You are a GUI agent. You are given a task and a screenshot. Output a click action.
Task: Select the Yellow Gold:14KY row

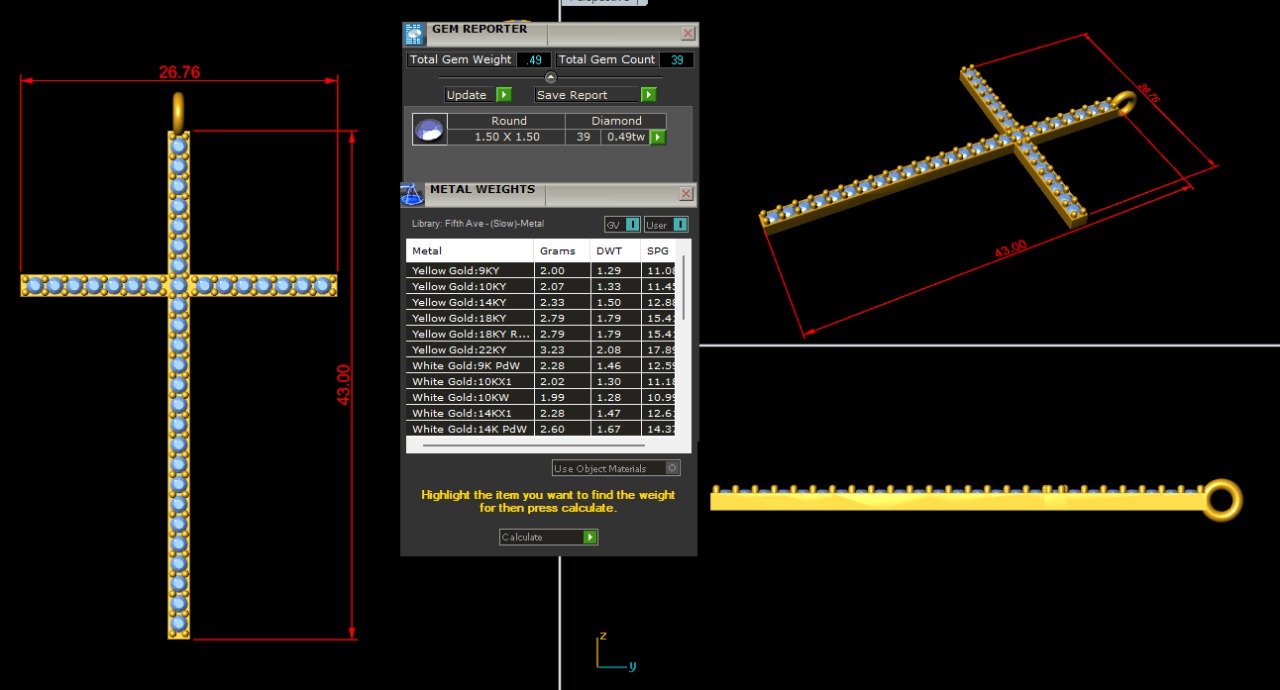(470, 302)
